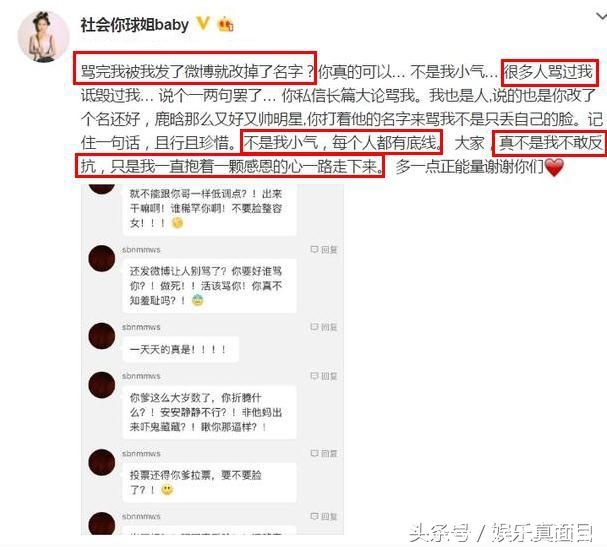The image size is (607, 550).
Task: Click the yellow emoji after 整容女
Action: point(177,223)
